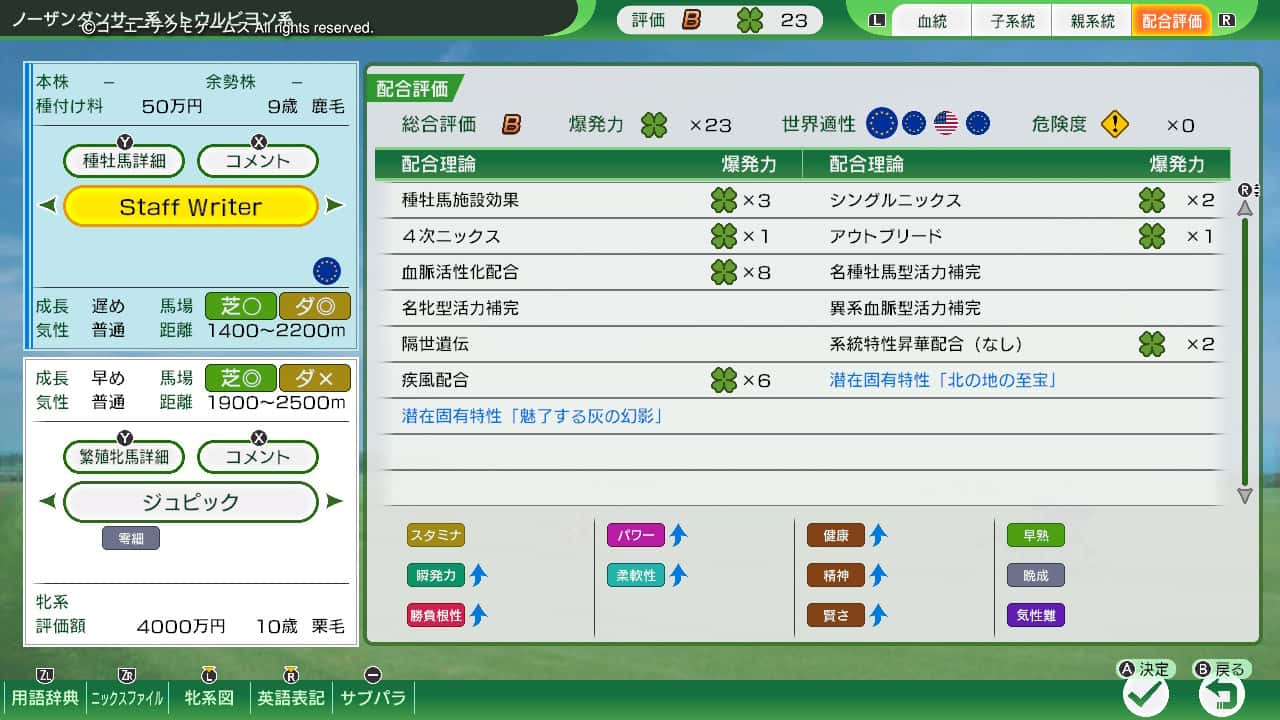Click left arrow beside Staff Writer
Image resolution: width=1280 pixels, height=720 pixels.
46,206
